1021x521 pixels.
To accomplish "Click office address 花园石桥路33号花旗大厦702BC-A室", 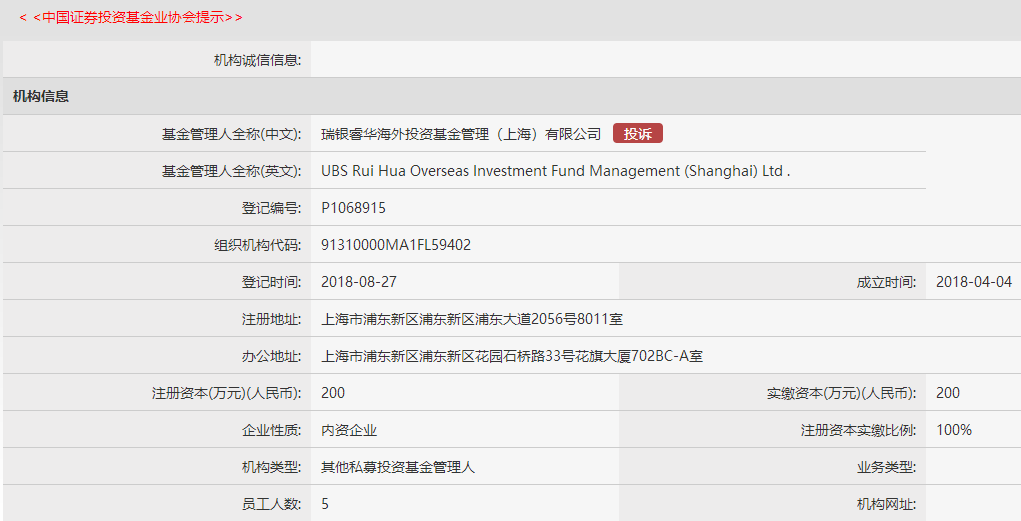I will pyautogui.click(x=589, y=356).
